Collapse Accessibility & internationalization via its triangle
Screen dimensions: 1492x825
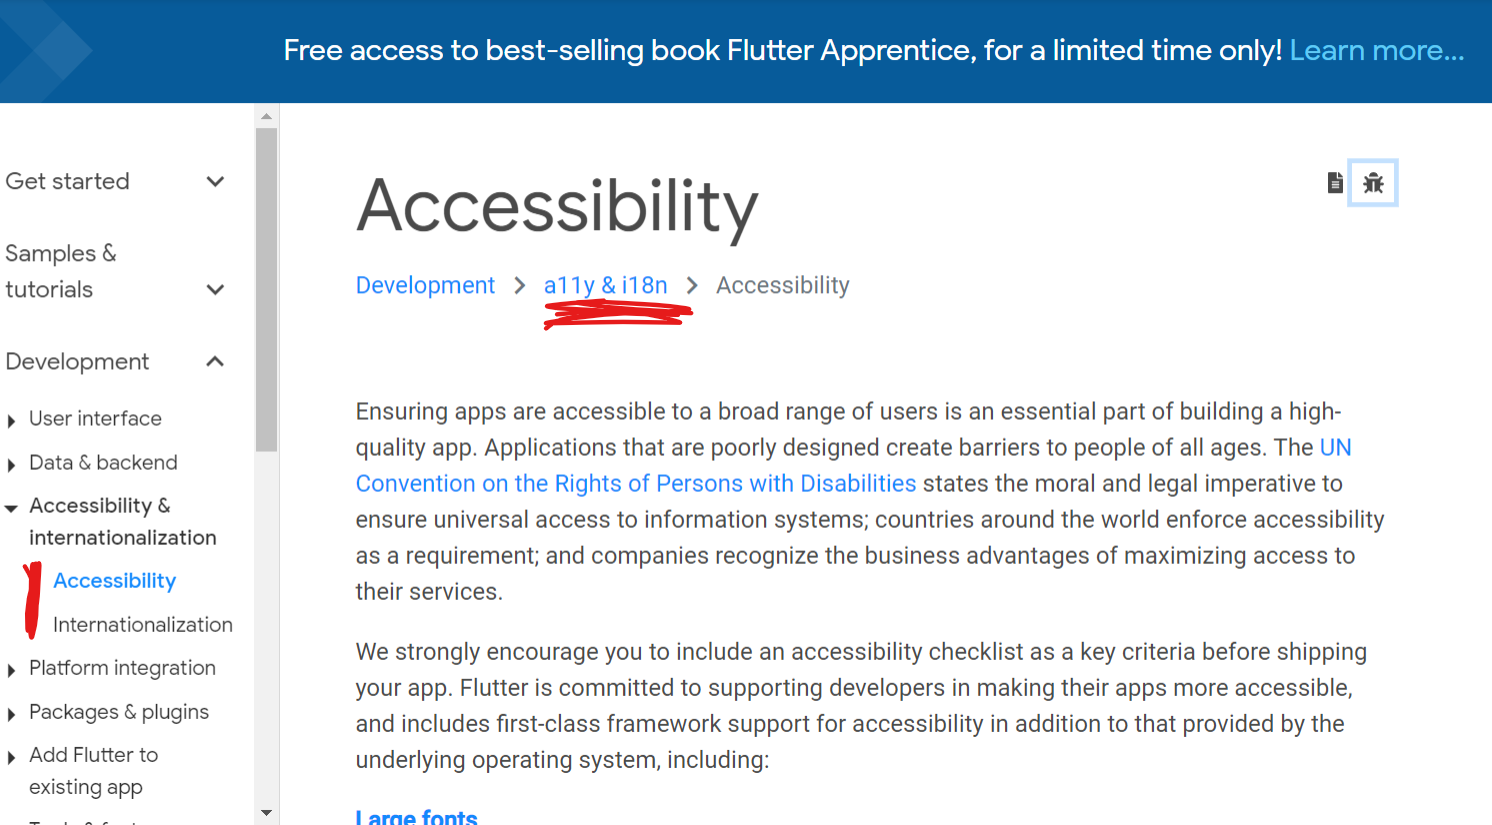(x=13, y=506)
